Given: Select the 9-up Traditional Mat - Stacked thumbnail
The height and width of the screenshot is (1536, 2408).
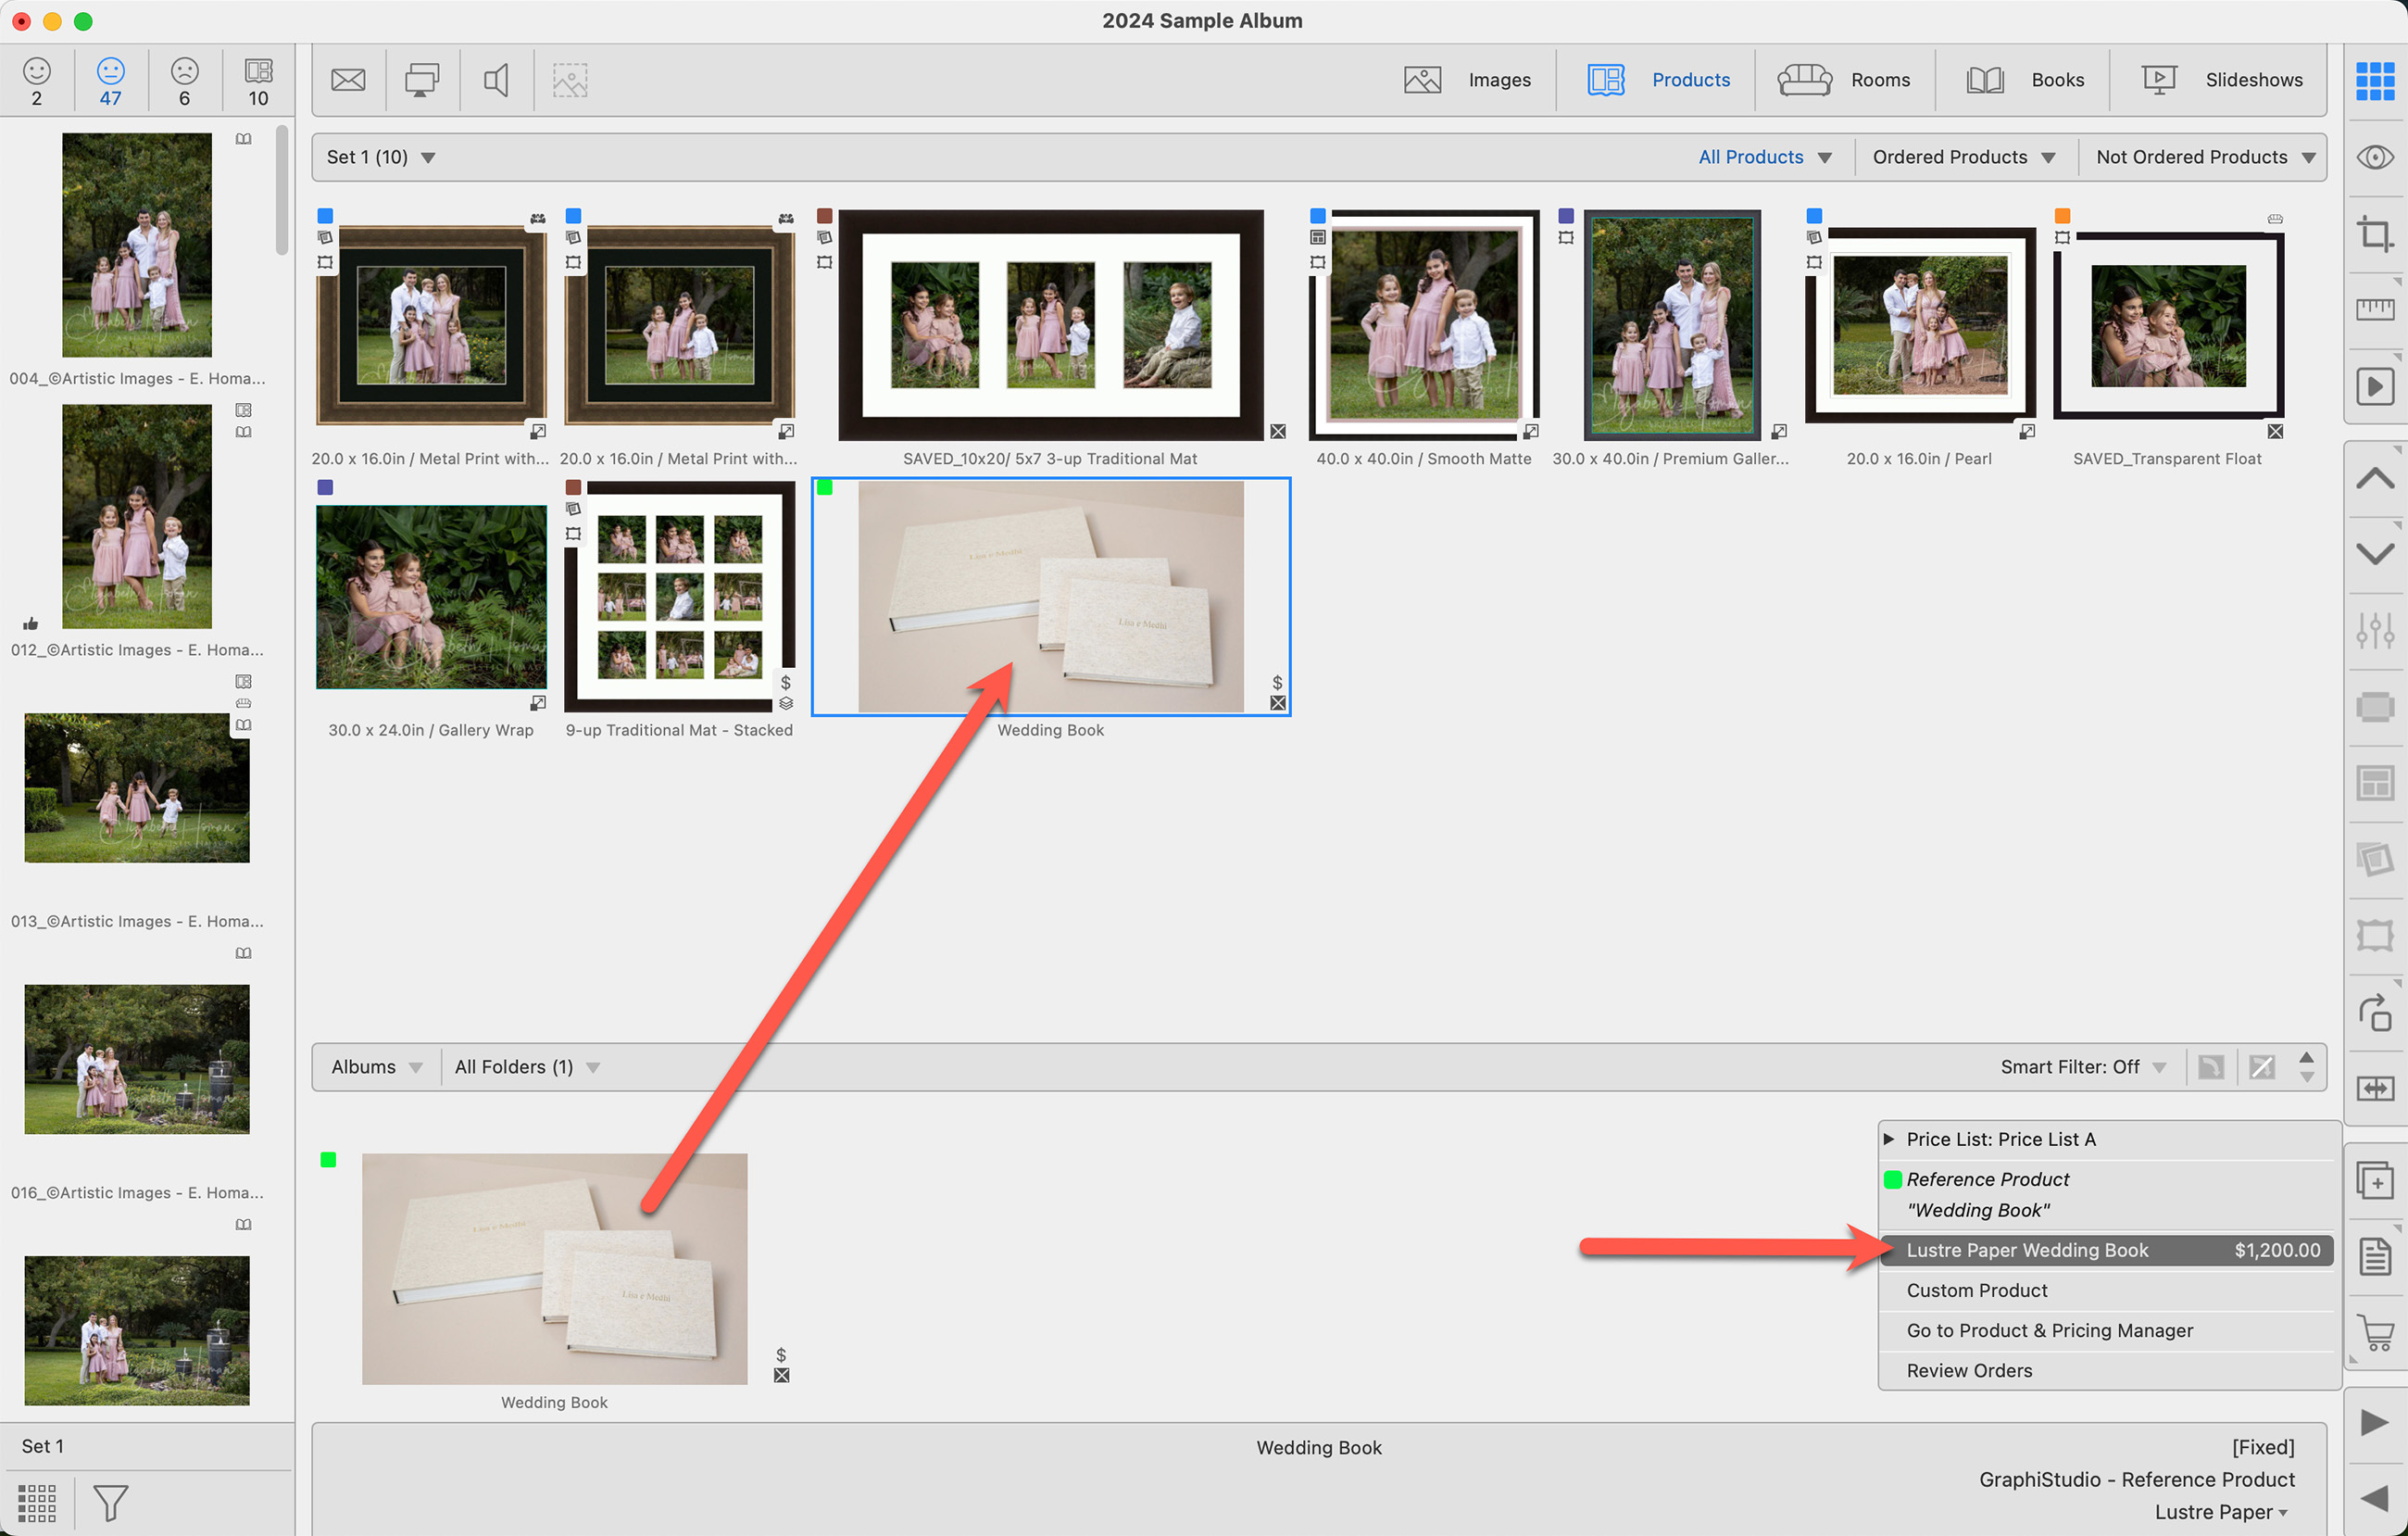Looking at the screenshot, I should (x=679, y=597).
